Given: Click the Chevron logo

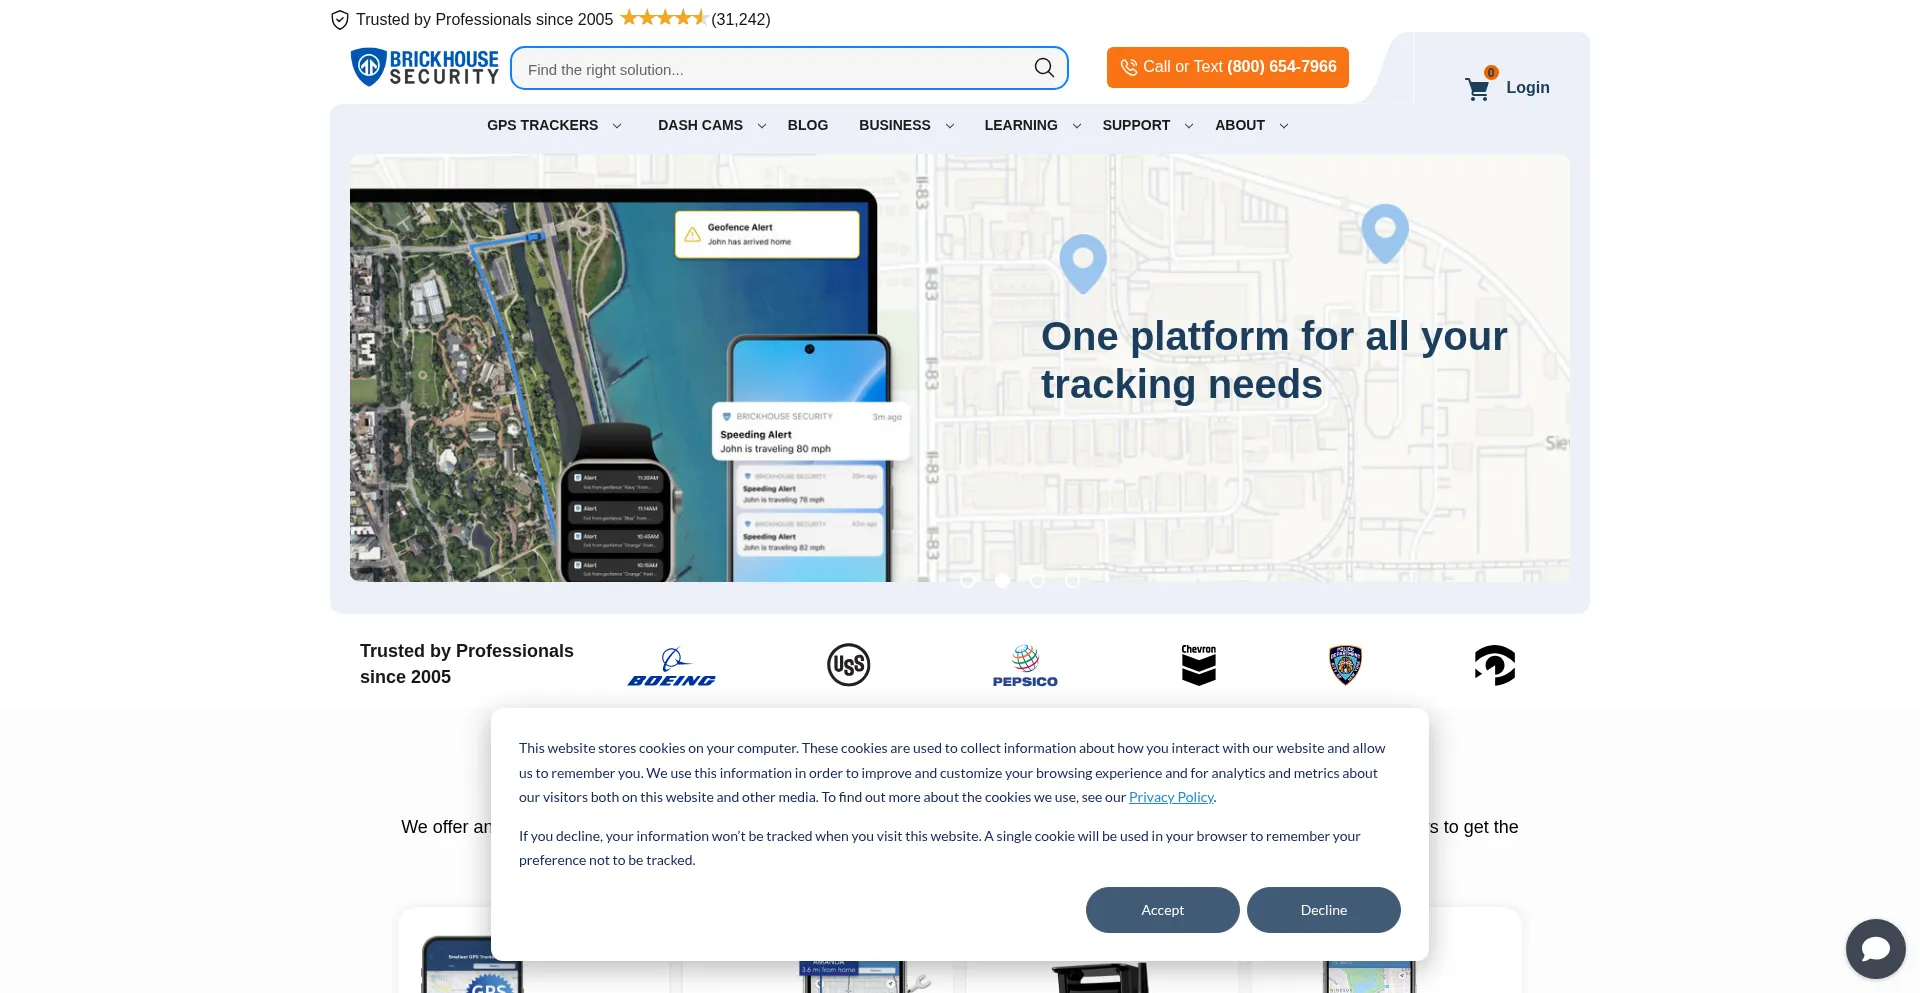Looking at the screenshot, I should tap(1199, 665).
